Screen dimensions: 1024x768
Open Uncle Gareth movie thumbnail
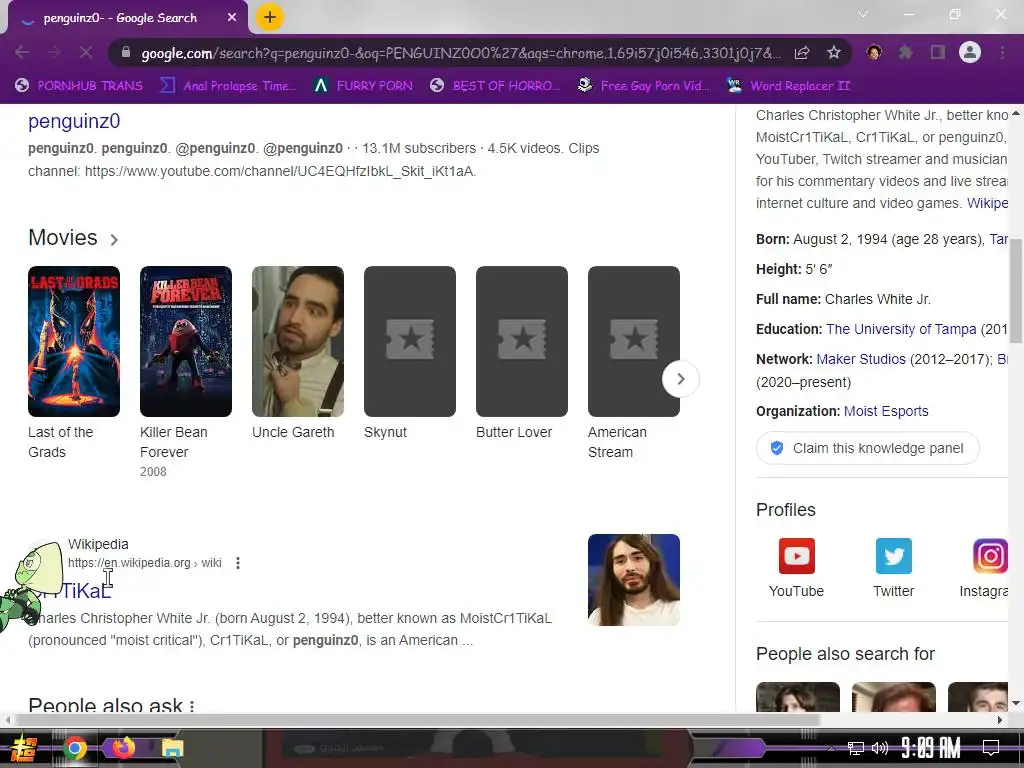(x=298, y=341)
